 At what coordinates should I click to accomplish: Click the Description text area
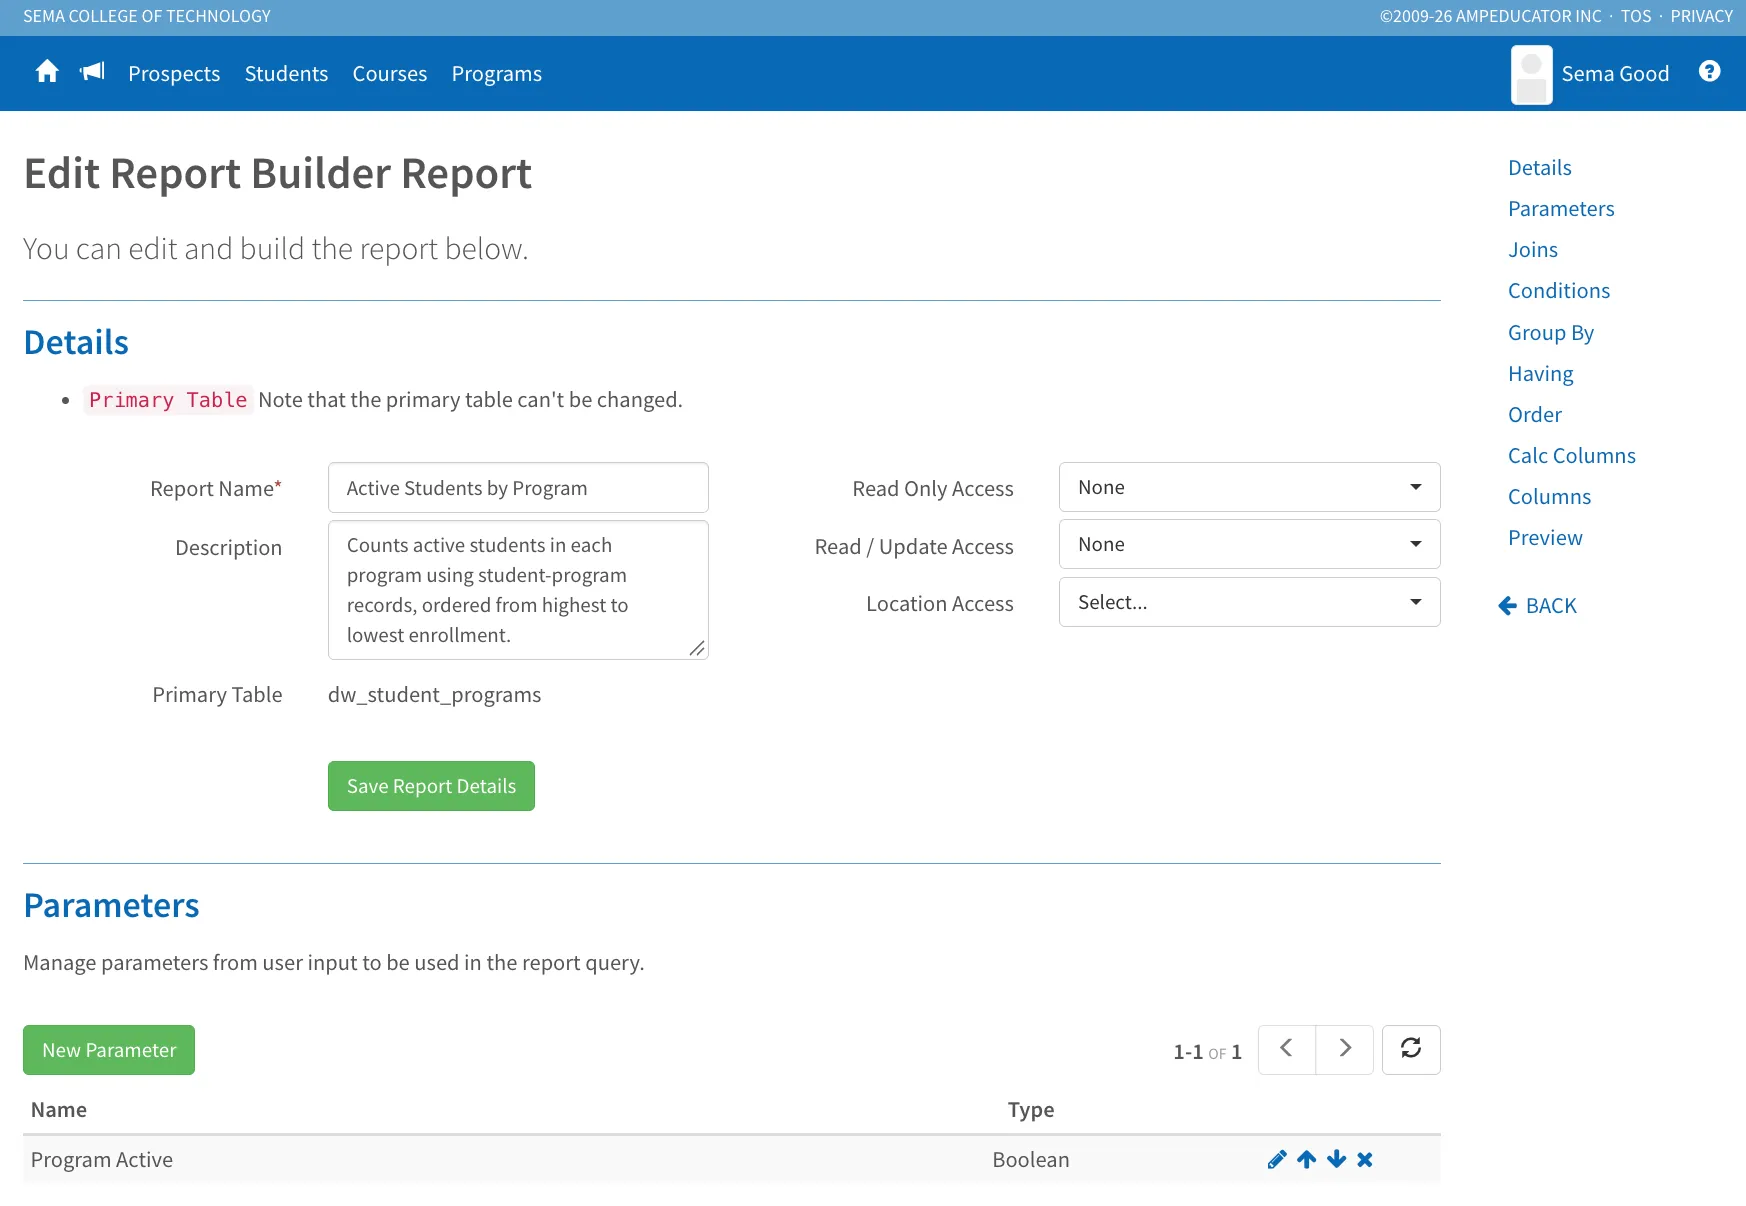tap(518, 590)
